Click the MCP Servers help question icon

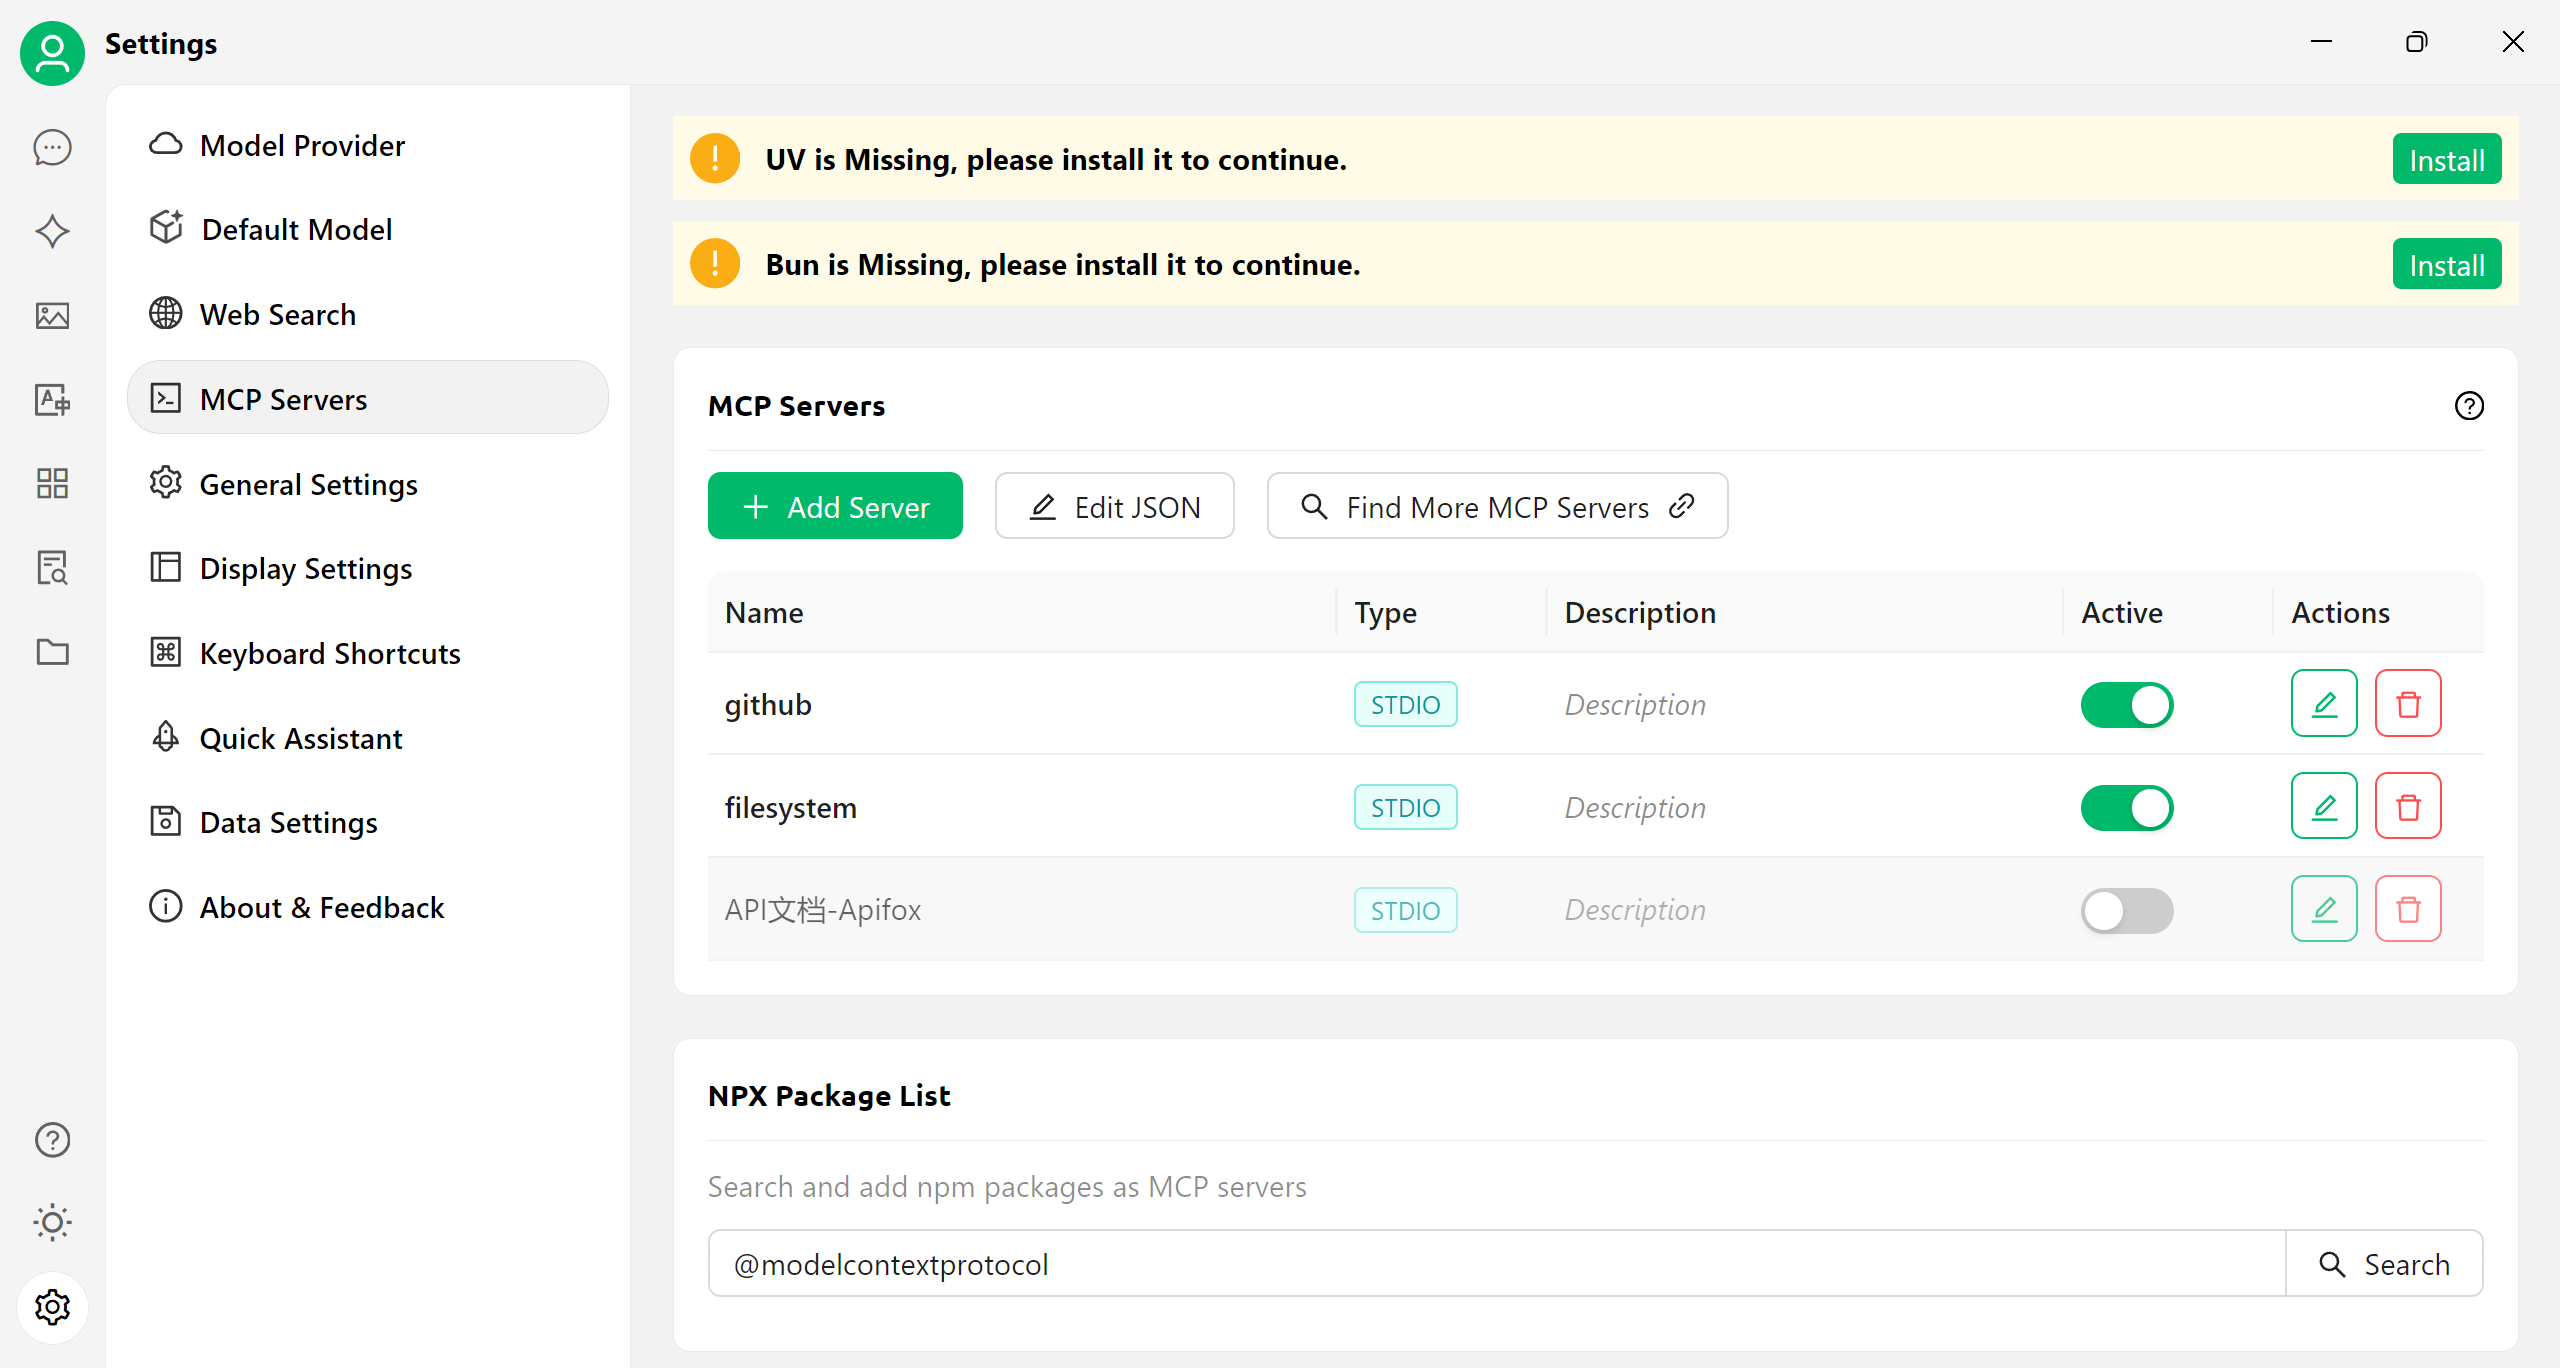click(2469, 405)
